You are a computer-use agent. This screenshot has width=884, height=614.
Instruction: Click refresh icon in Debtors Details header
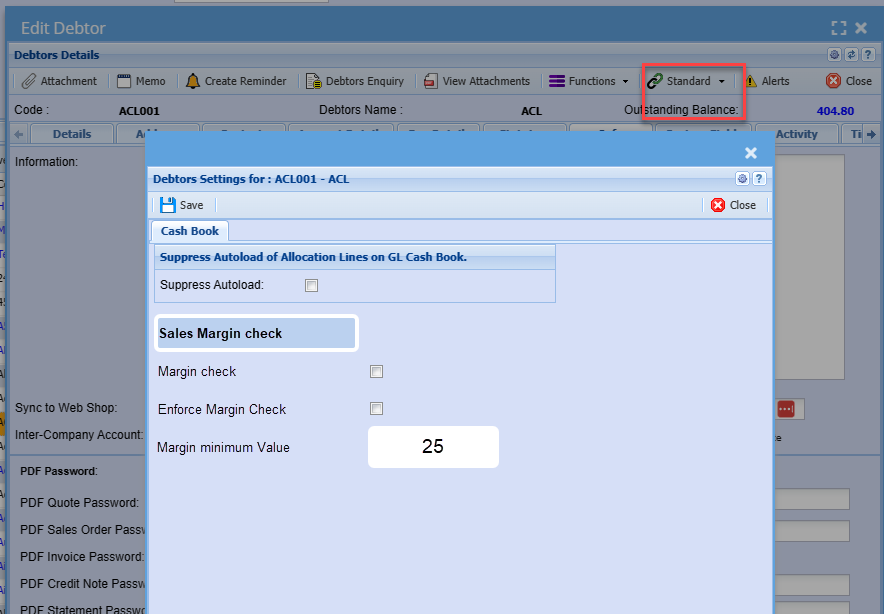(x=851, y=54)
